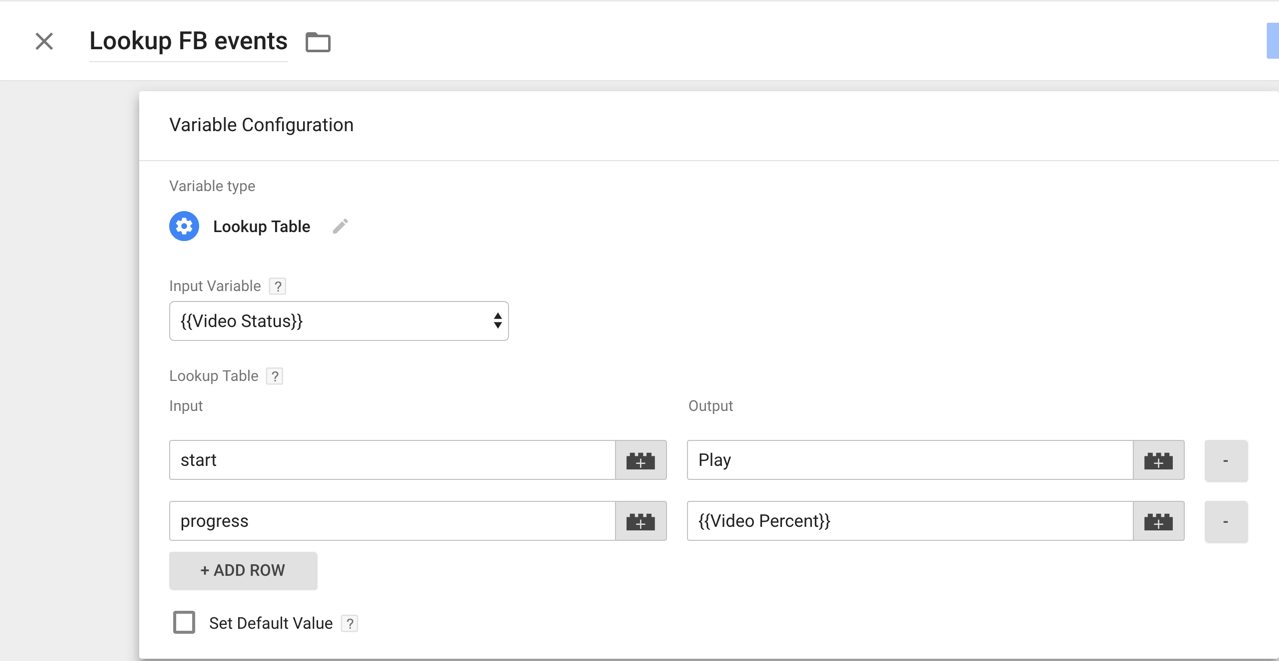Click the variable picker beside 'Play' output
Screen dimensions: 1279x661
(1158, 461)
